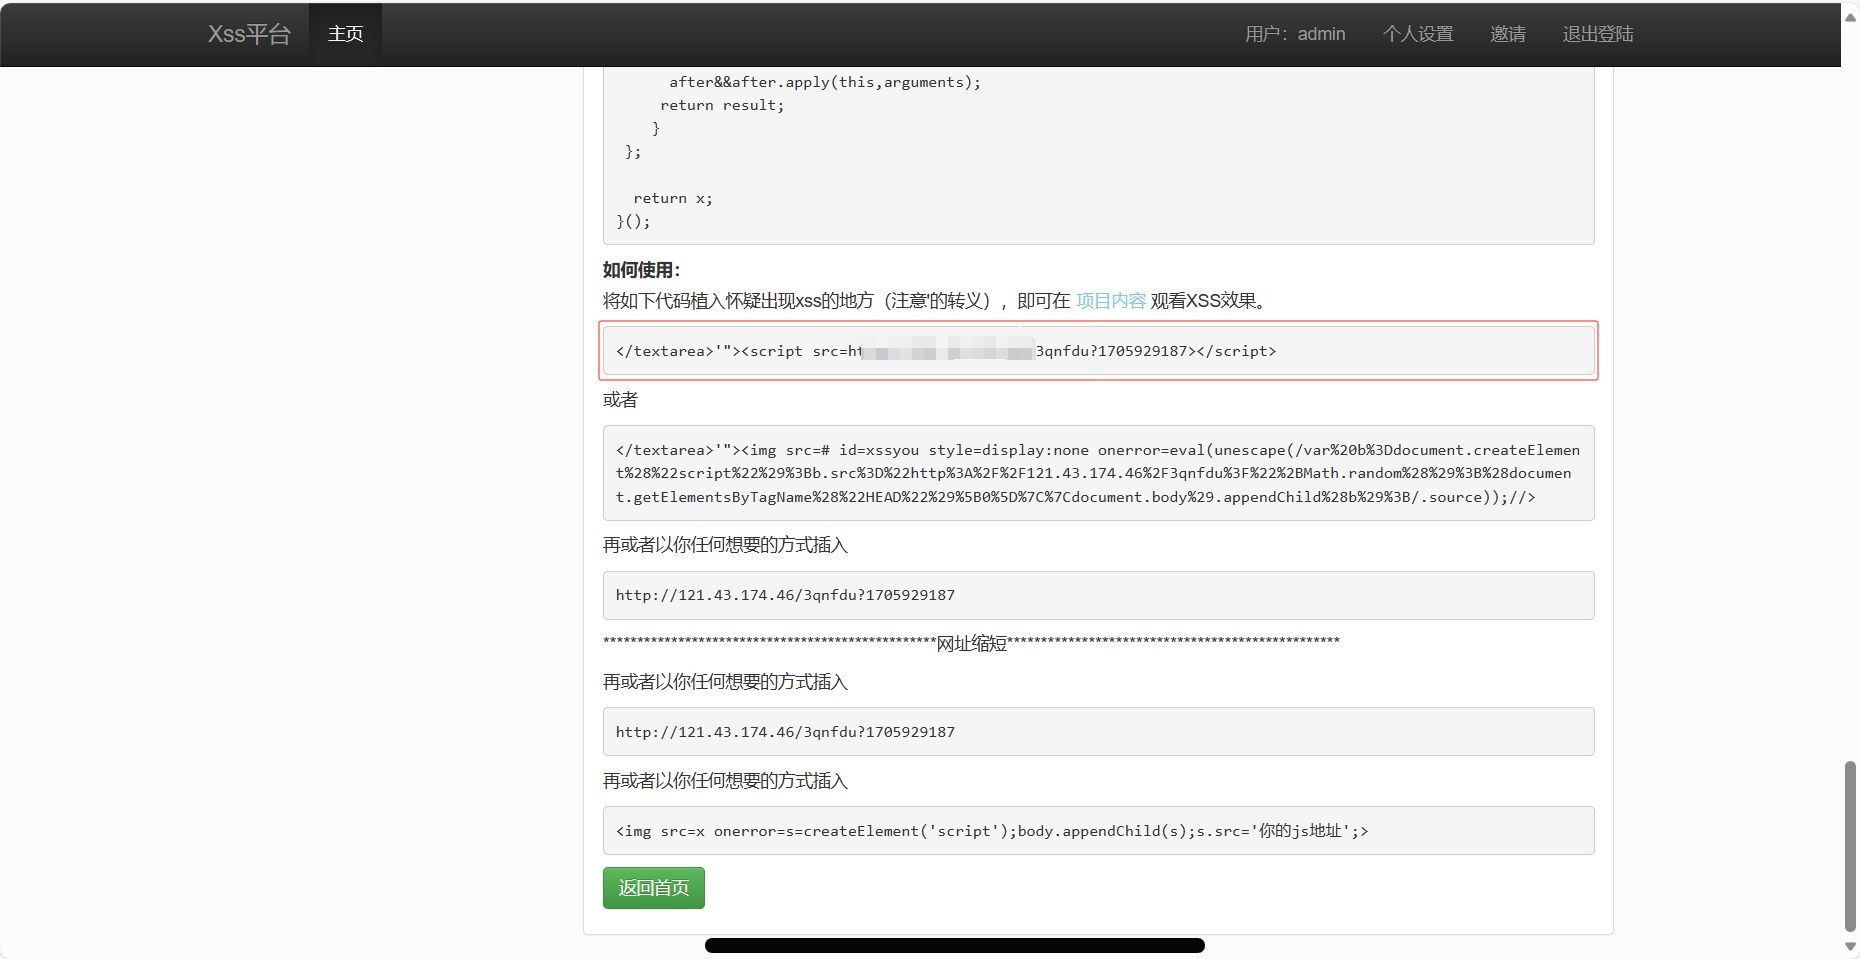Click the Xss平台 brand logo
This screenshot has height=959, width=1860.
coord(249,34)
